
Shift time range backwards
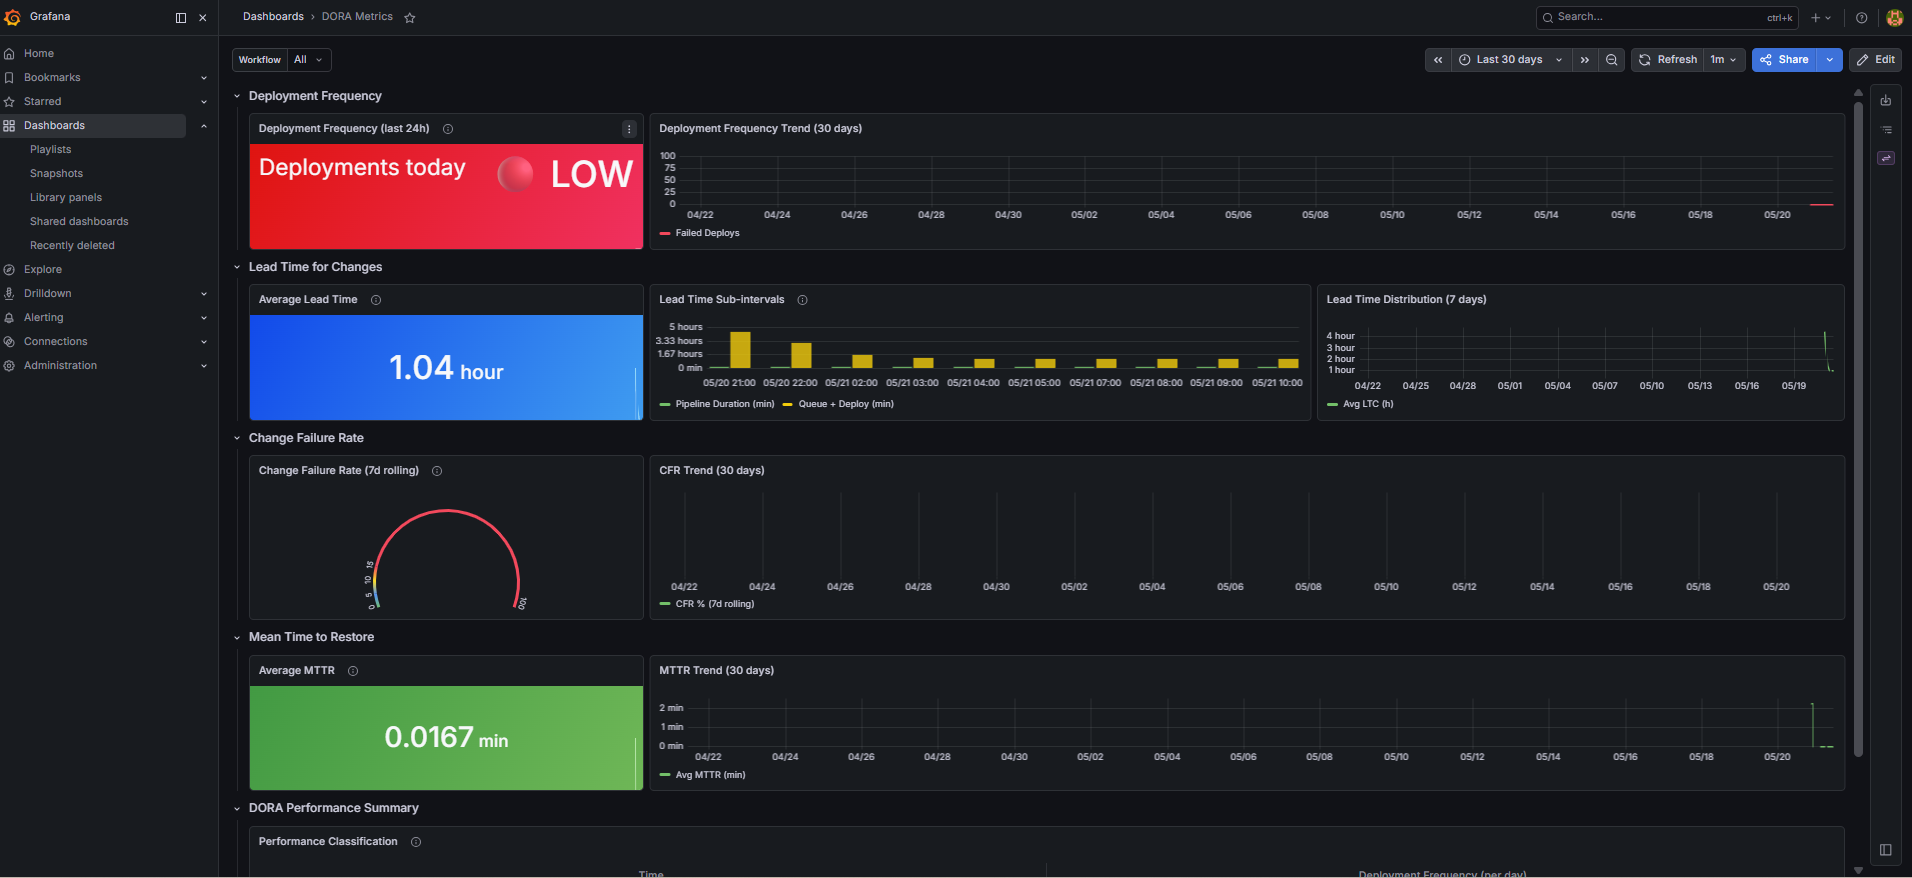pos(1438,60)
